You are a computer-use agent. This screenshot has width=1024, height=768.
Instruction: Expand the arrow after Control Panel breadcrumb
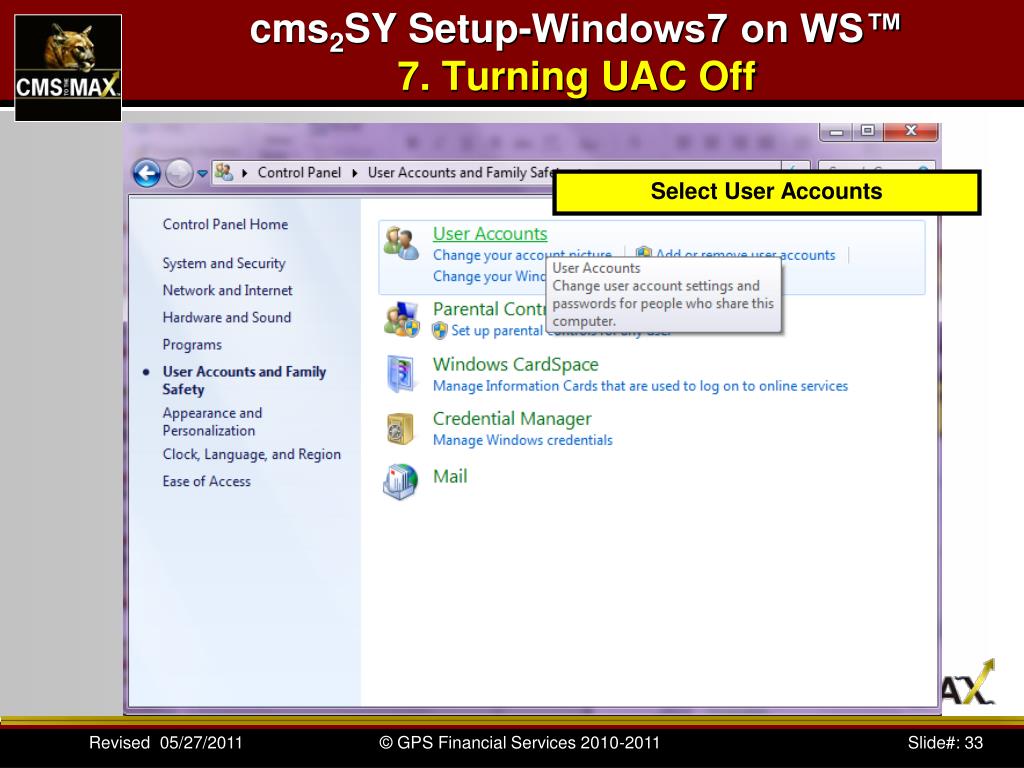(x=355, y=173)
